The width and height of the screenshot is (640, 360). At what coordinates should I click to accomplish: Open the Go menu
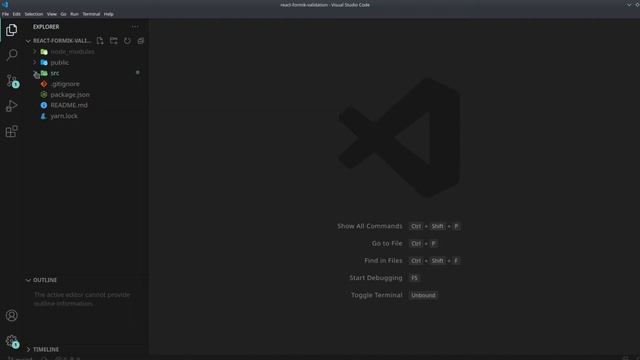63,14
